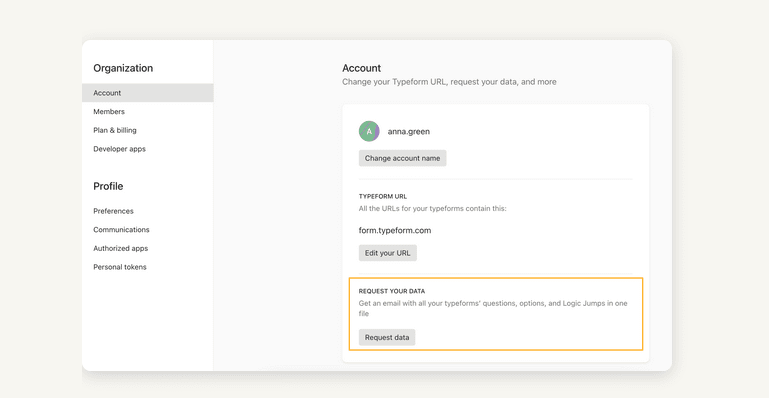This screenshot has width=769, height=398.
Task: Open the Account settings section
Action: click(x=148, y=93)
